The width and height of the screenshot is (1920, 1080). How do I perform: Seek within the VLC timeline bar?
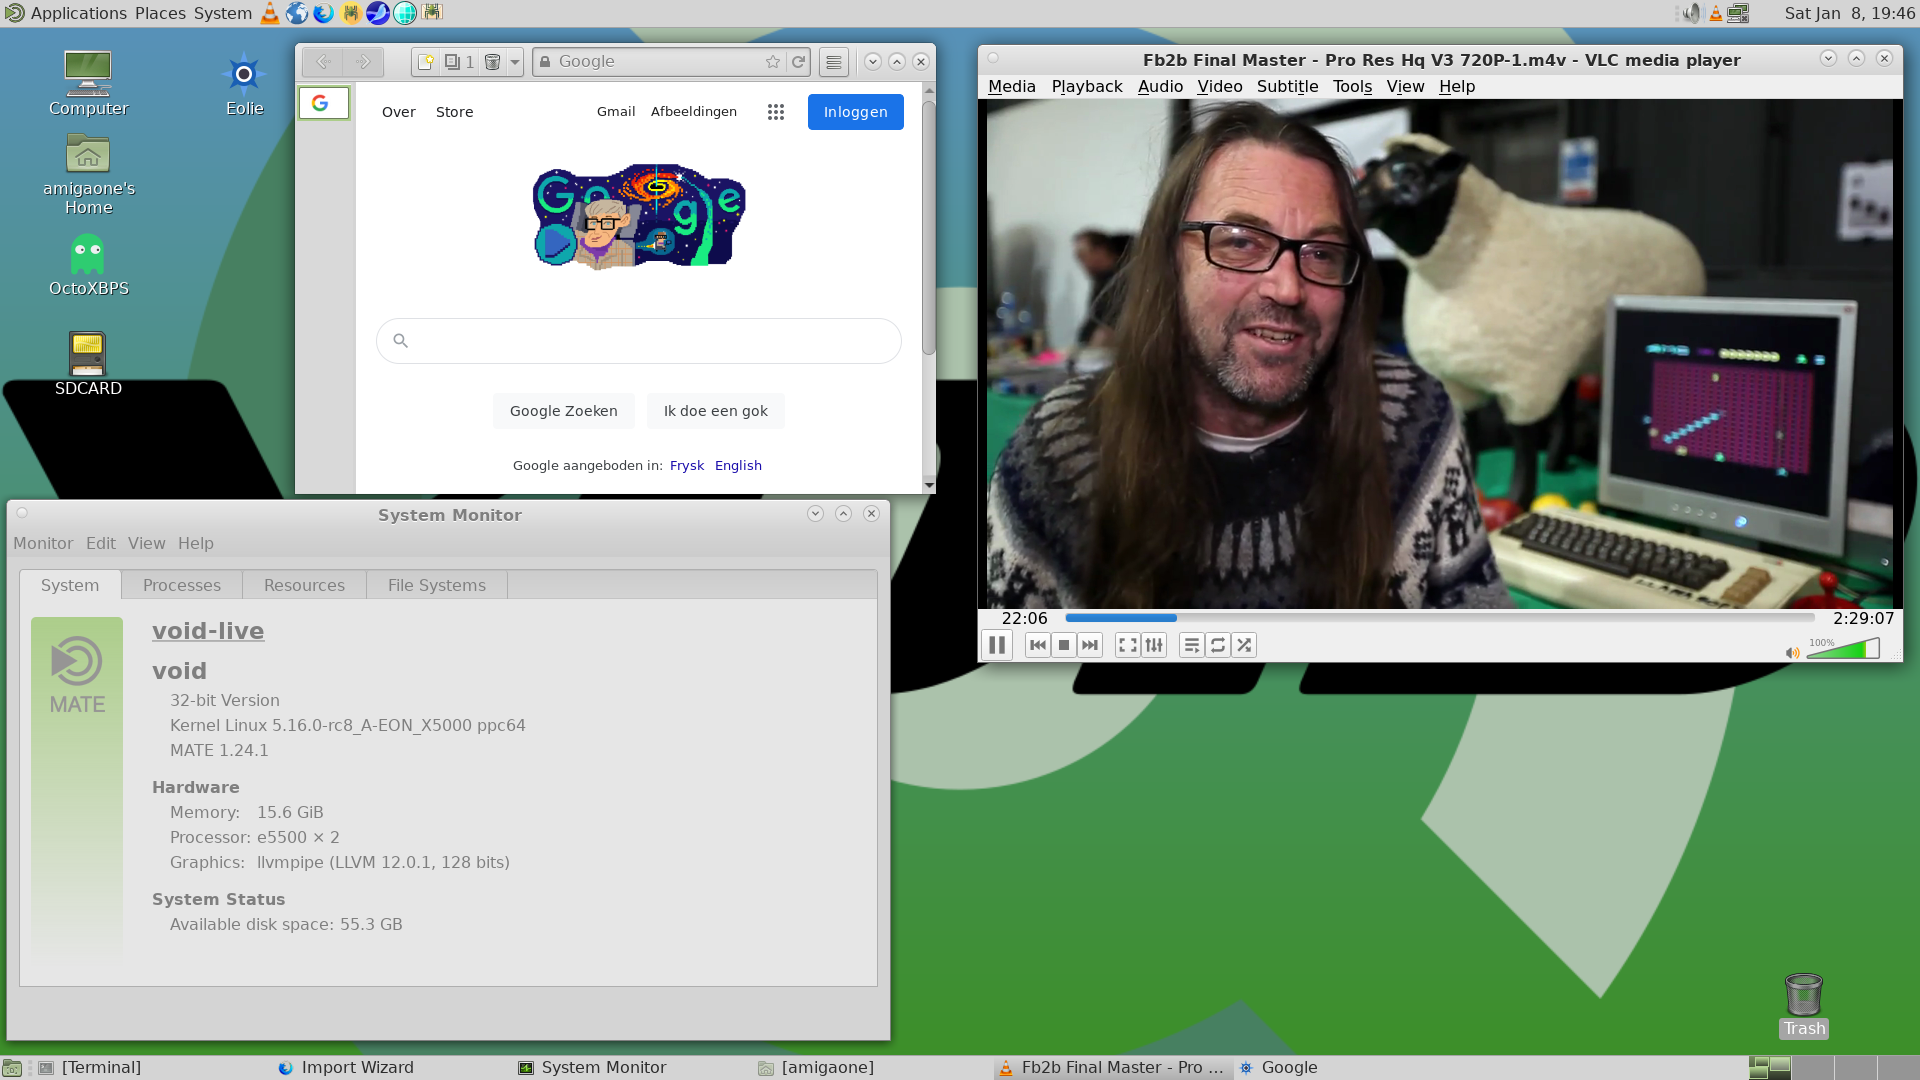[x=1440, y=618]
